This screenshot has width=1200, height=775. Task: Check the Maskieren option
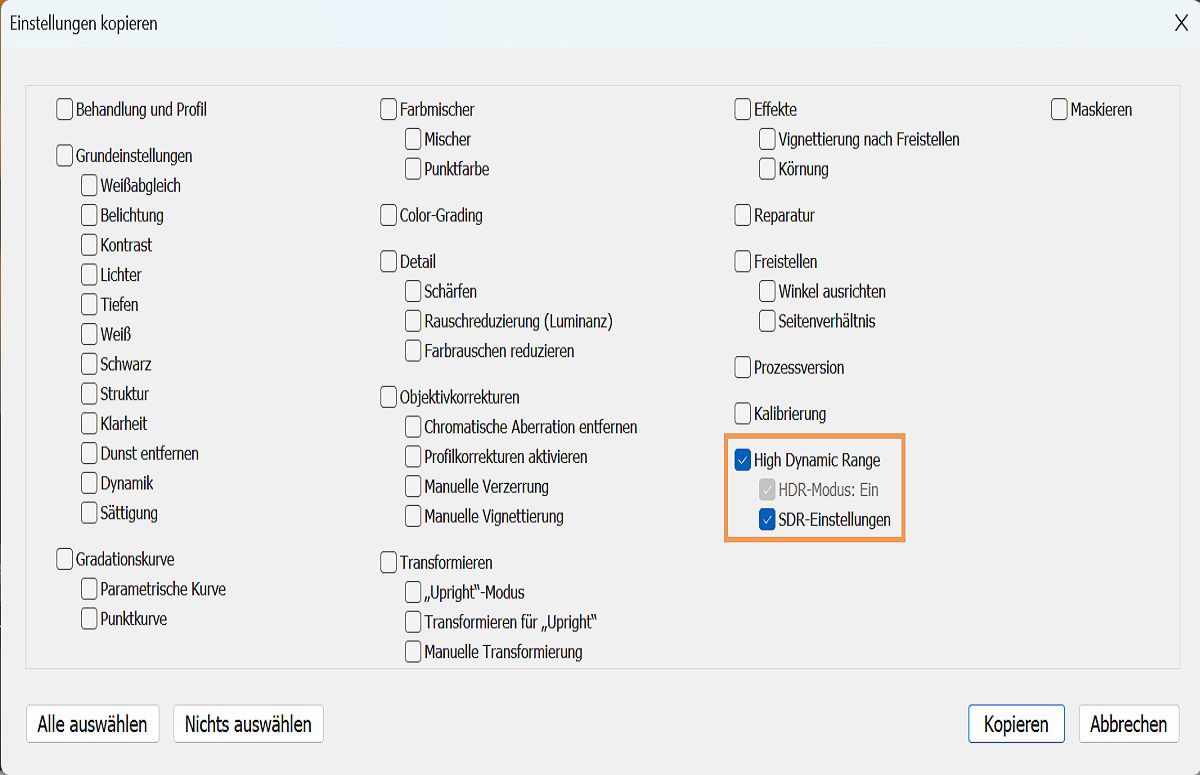click(x=1059, y=109)
